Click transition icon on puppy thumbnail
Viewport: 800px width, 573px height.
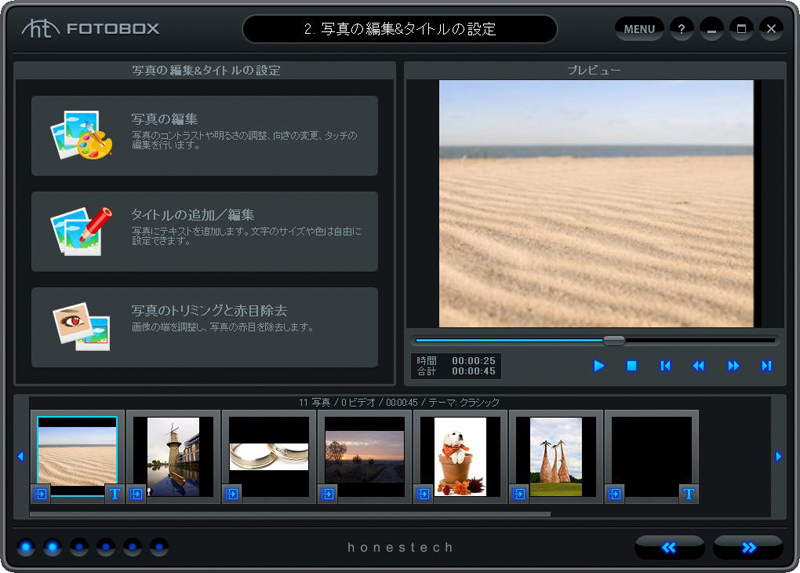coord(423,494)
